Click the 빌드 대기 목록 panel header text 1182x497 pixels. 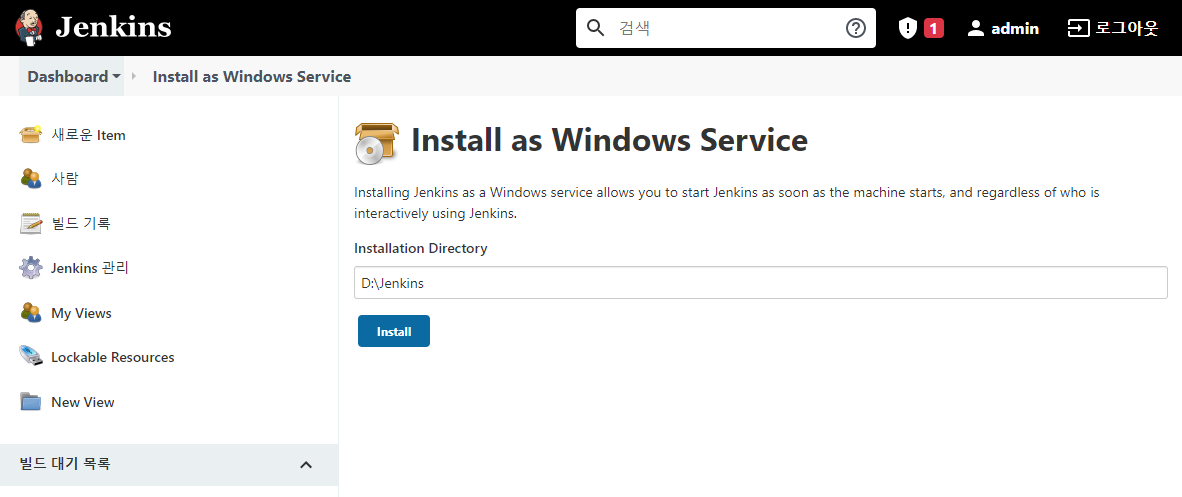pyautogui.click(x=65, y=464)
